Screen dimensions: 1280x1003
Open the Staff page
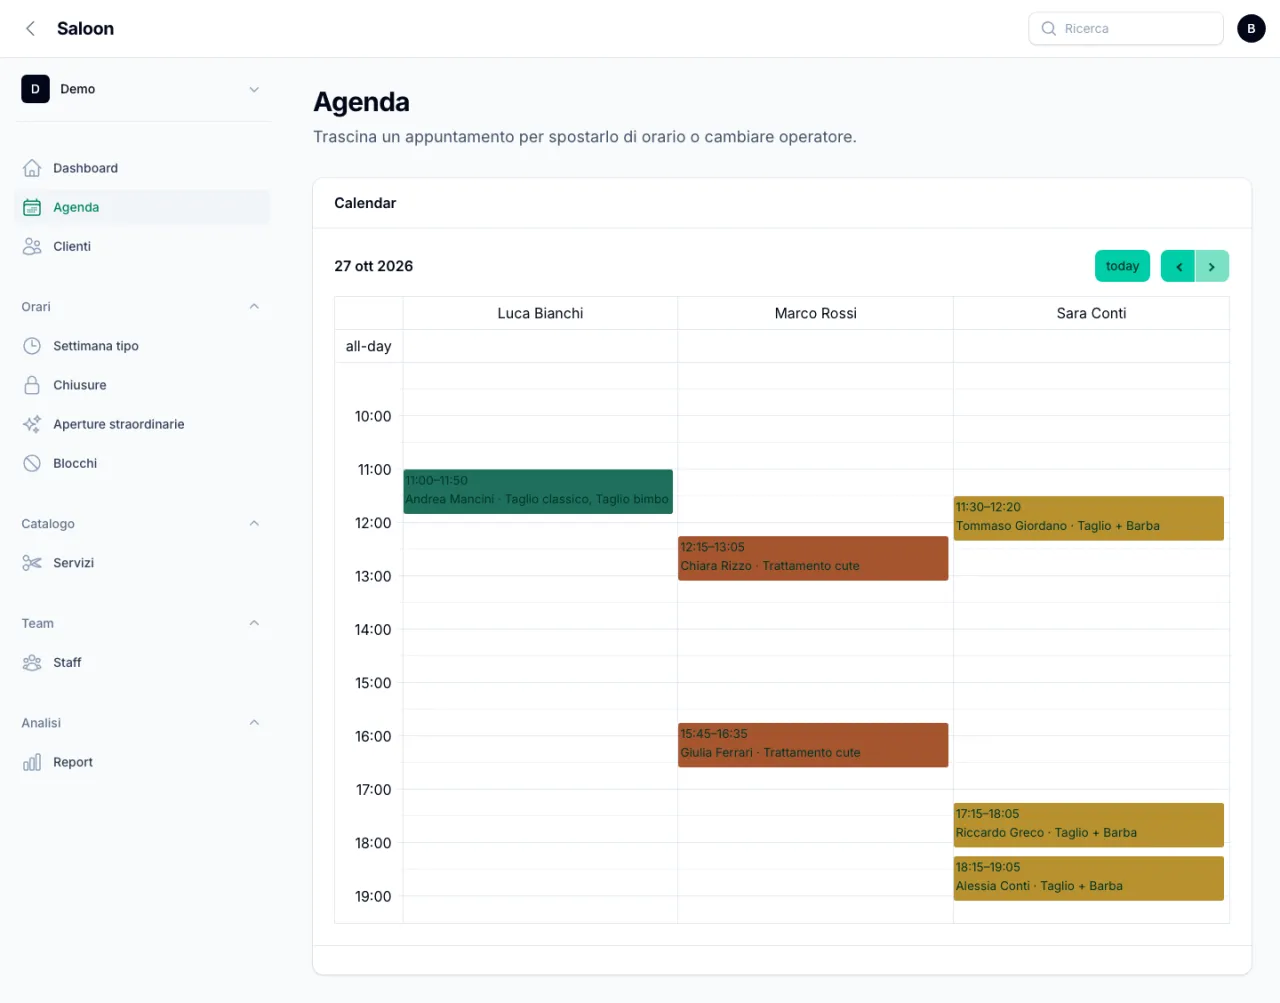pos(143,662)
